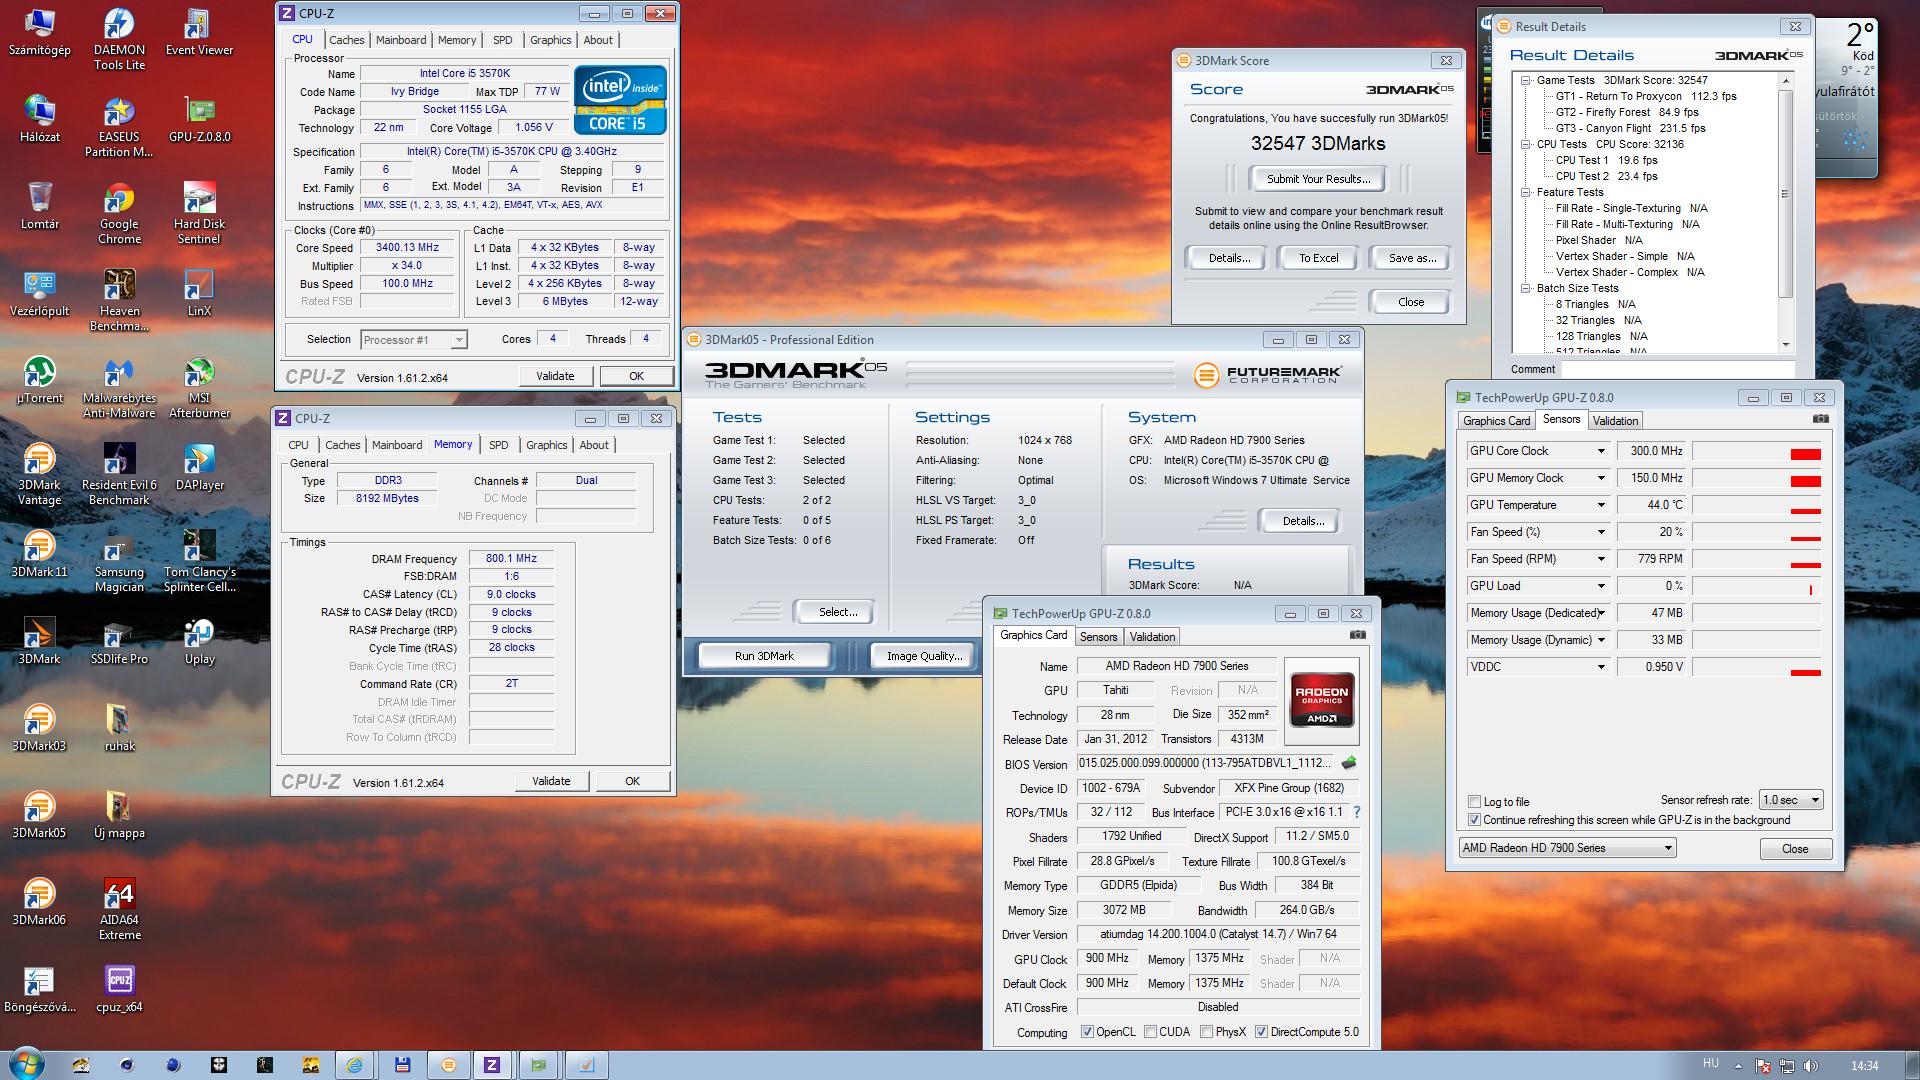Click the Run 3DMark button
The width and height of the screenshot is (1920, 1080).
(x=764, y=656)
